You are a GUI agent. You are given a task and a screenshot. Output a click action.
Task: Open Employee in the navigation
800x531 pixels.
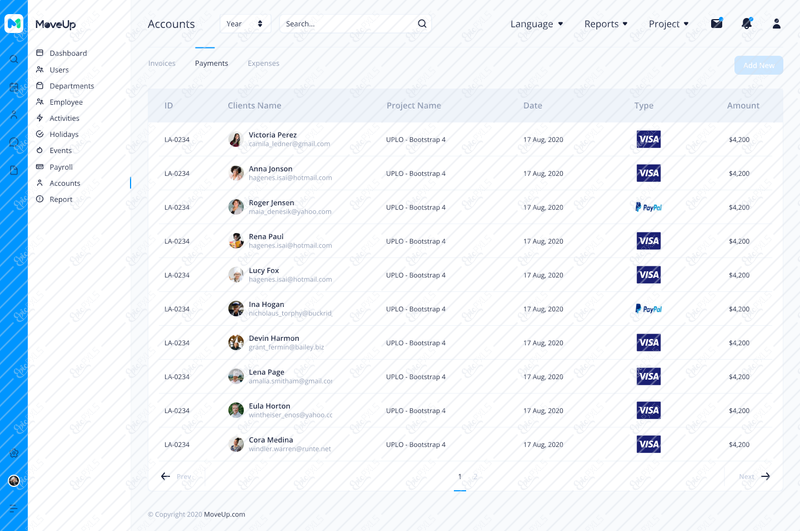tap(66, 102)
